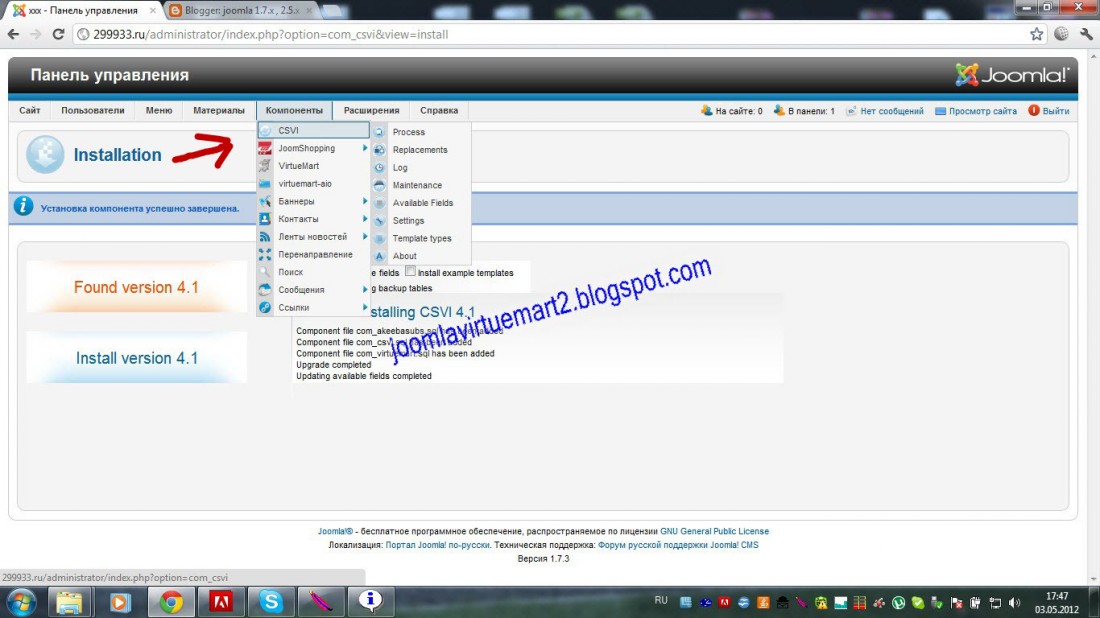This screenshot has height=618, width=1100.
Task: Open the Пользователи menu
Action: pos(93,110)
